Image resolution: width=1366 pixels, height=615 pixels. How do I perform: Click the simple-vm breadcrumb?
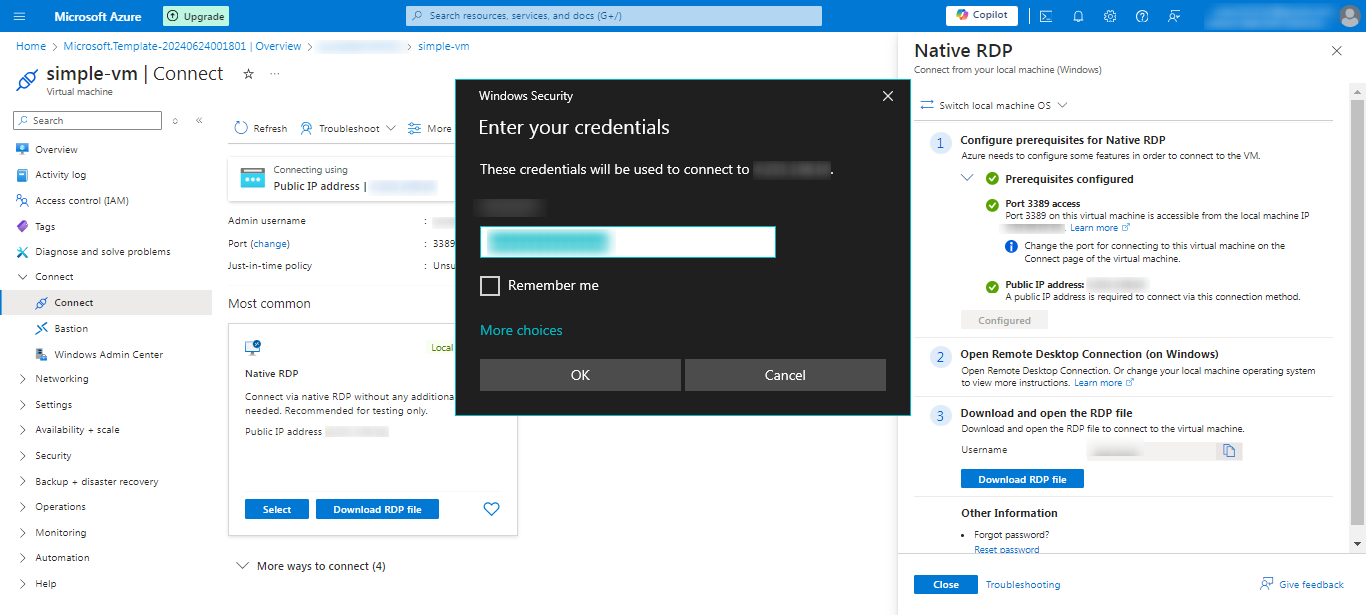tap(443, 46)
